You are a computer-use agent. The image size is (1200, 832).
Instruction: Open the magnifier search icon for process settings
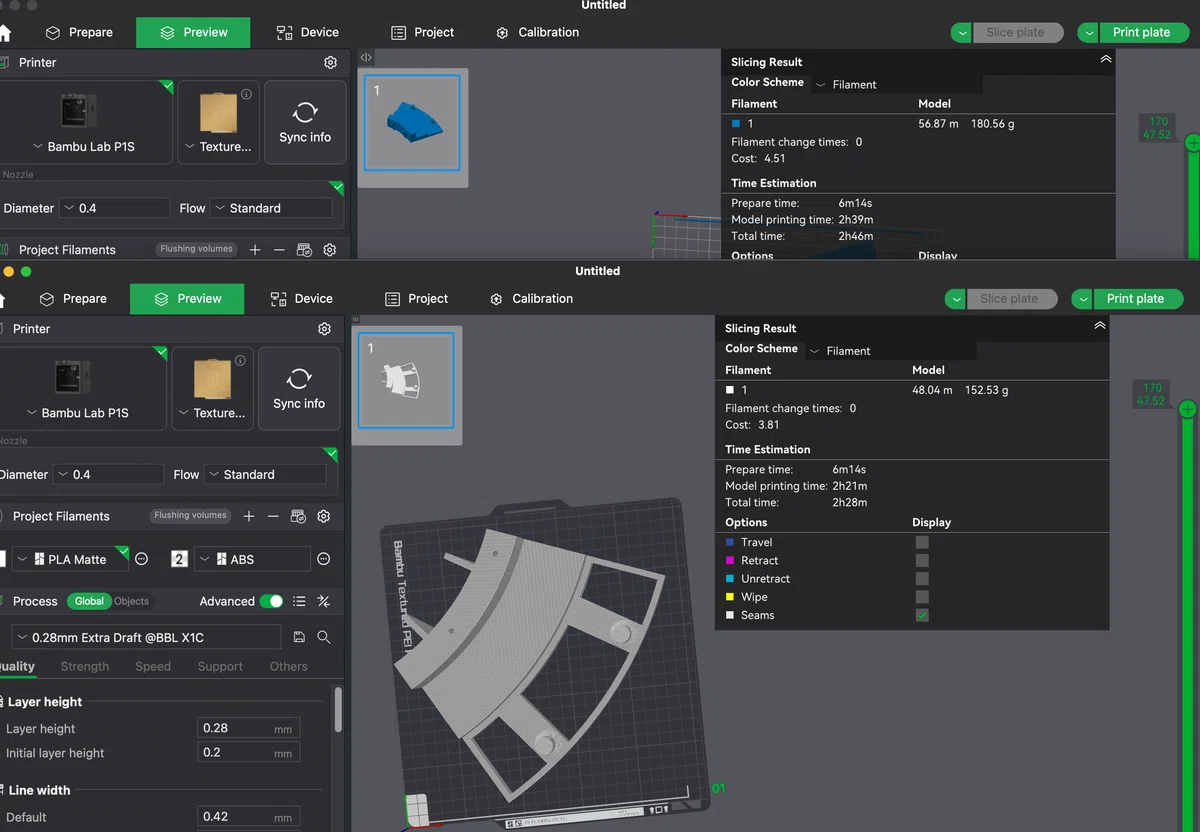324,637
